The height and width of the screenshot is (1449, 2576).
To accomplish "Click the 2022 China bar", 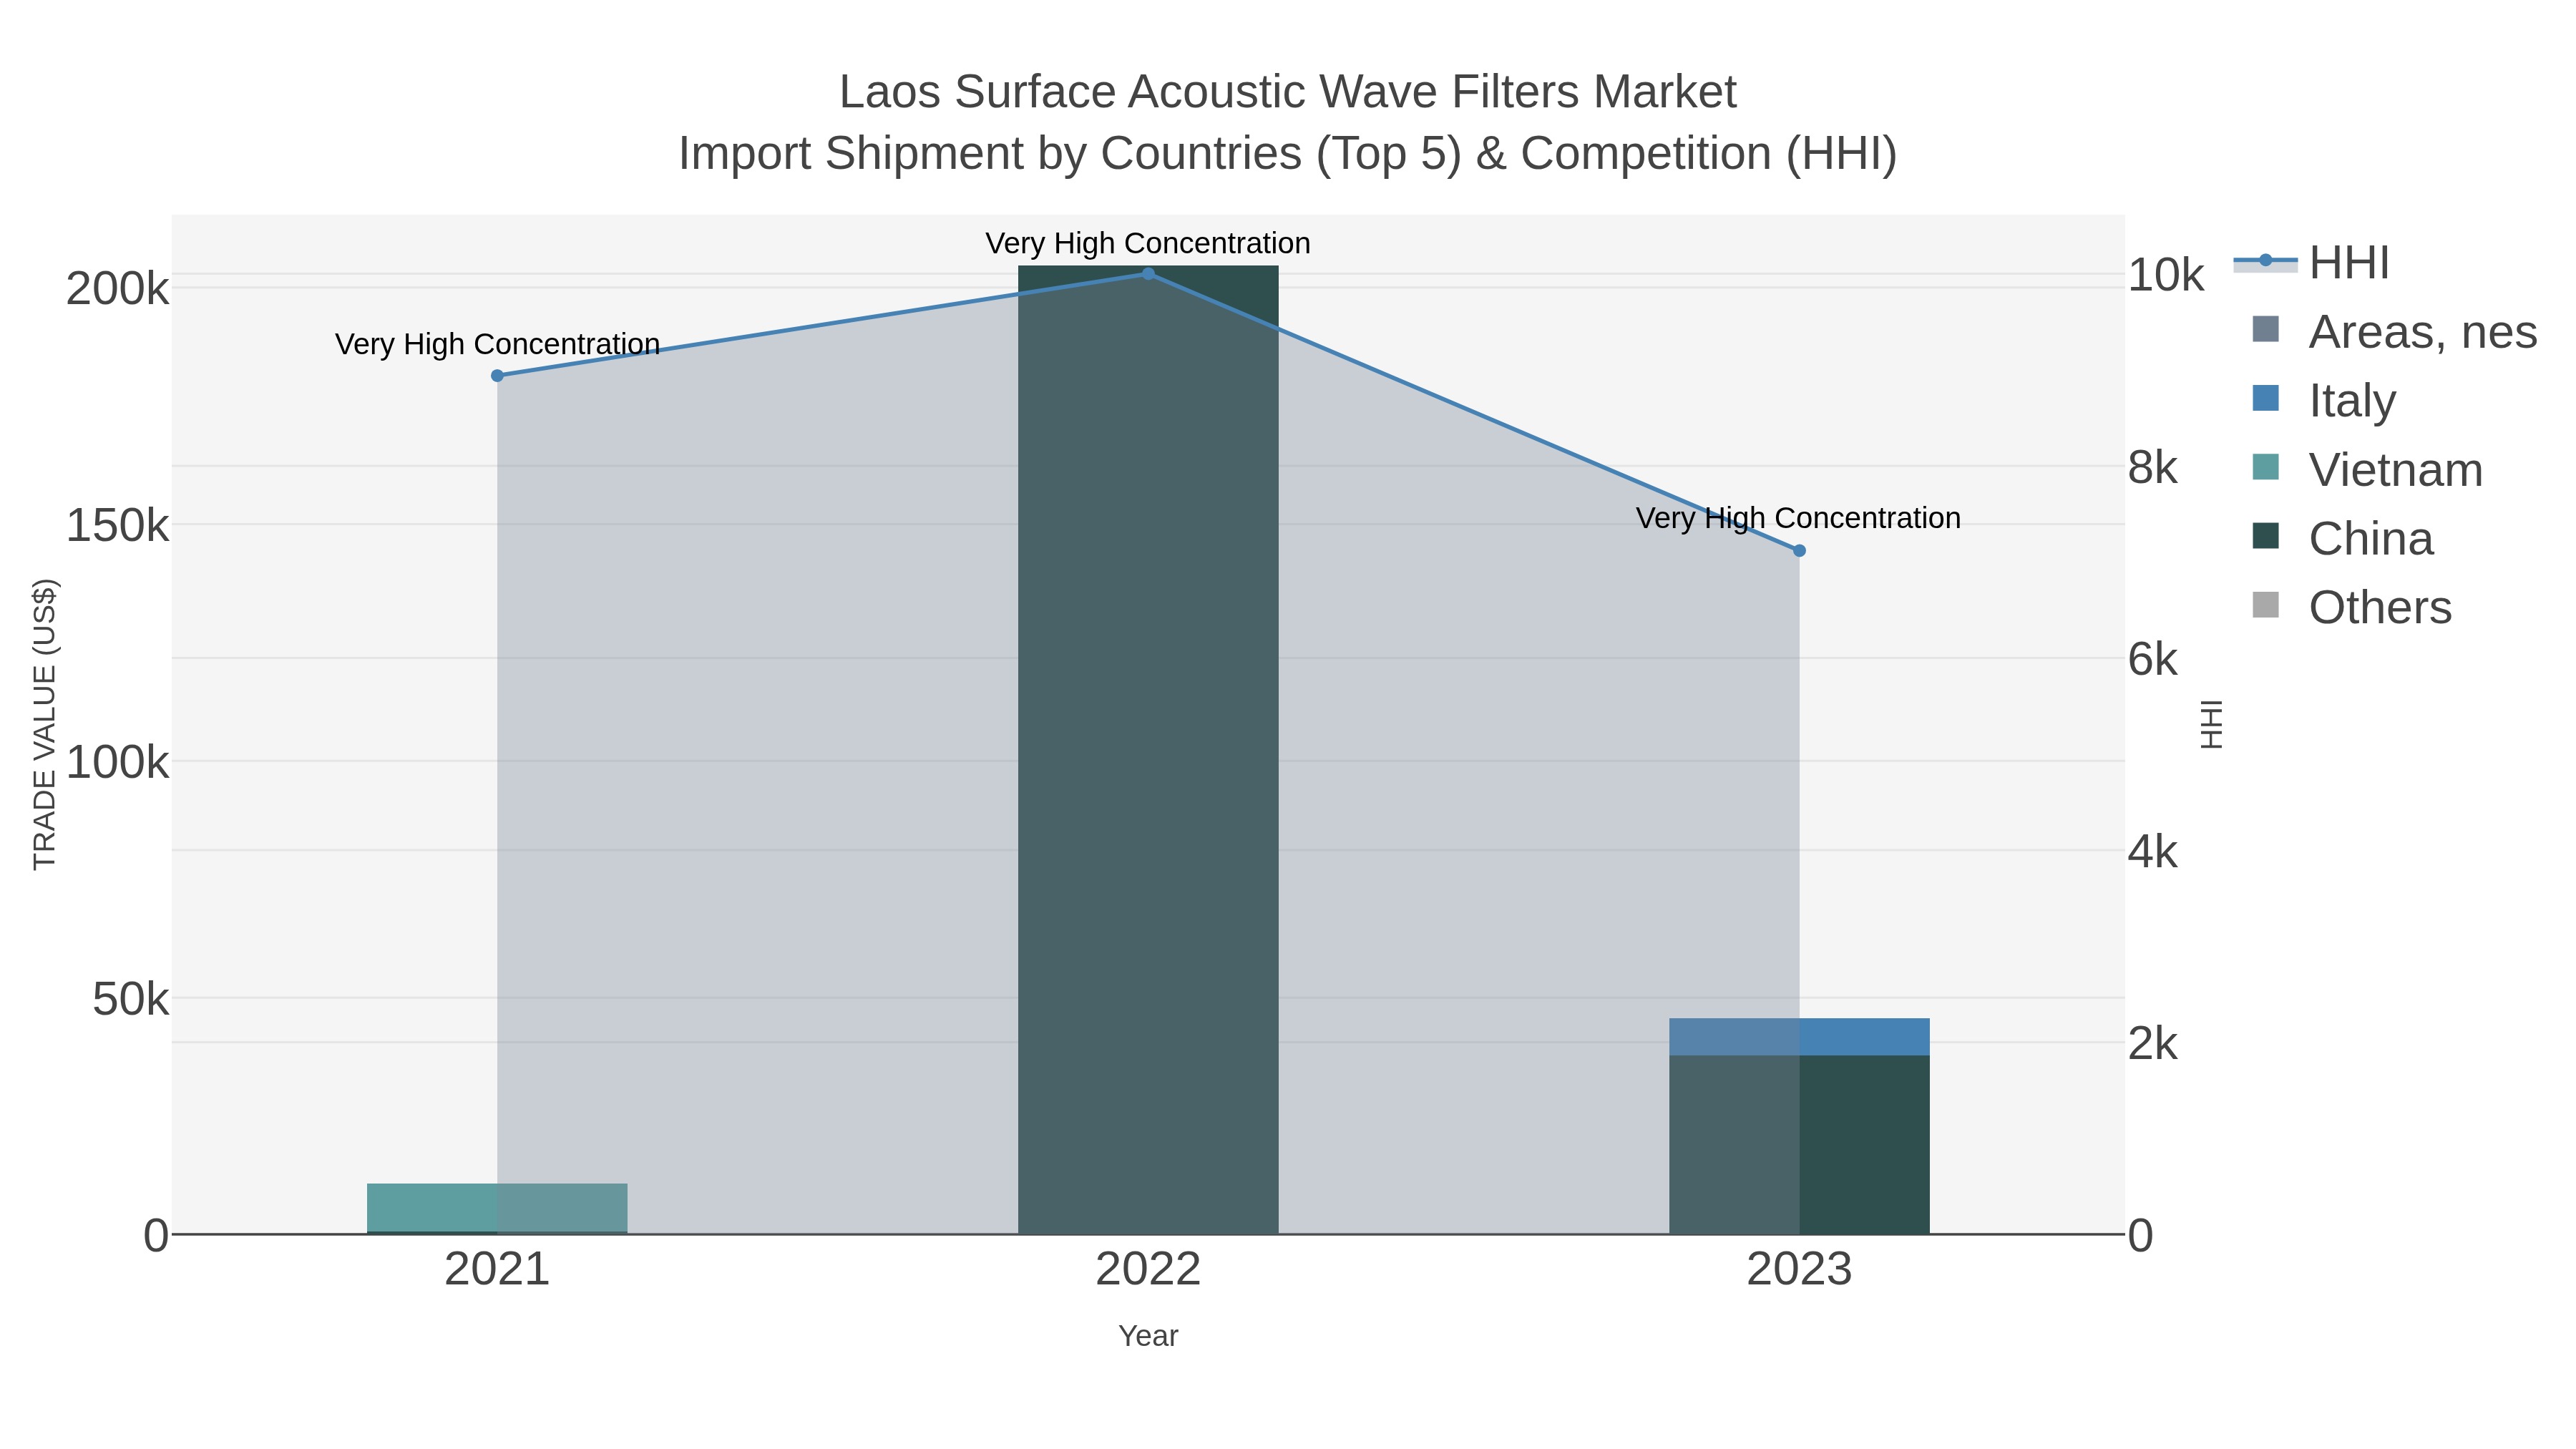I will [1148, 750].
